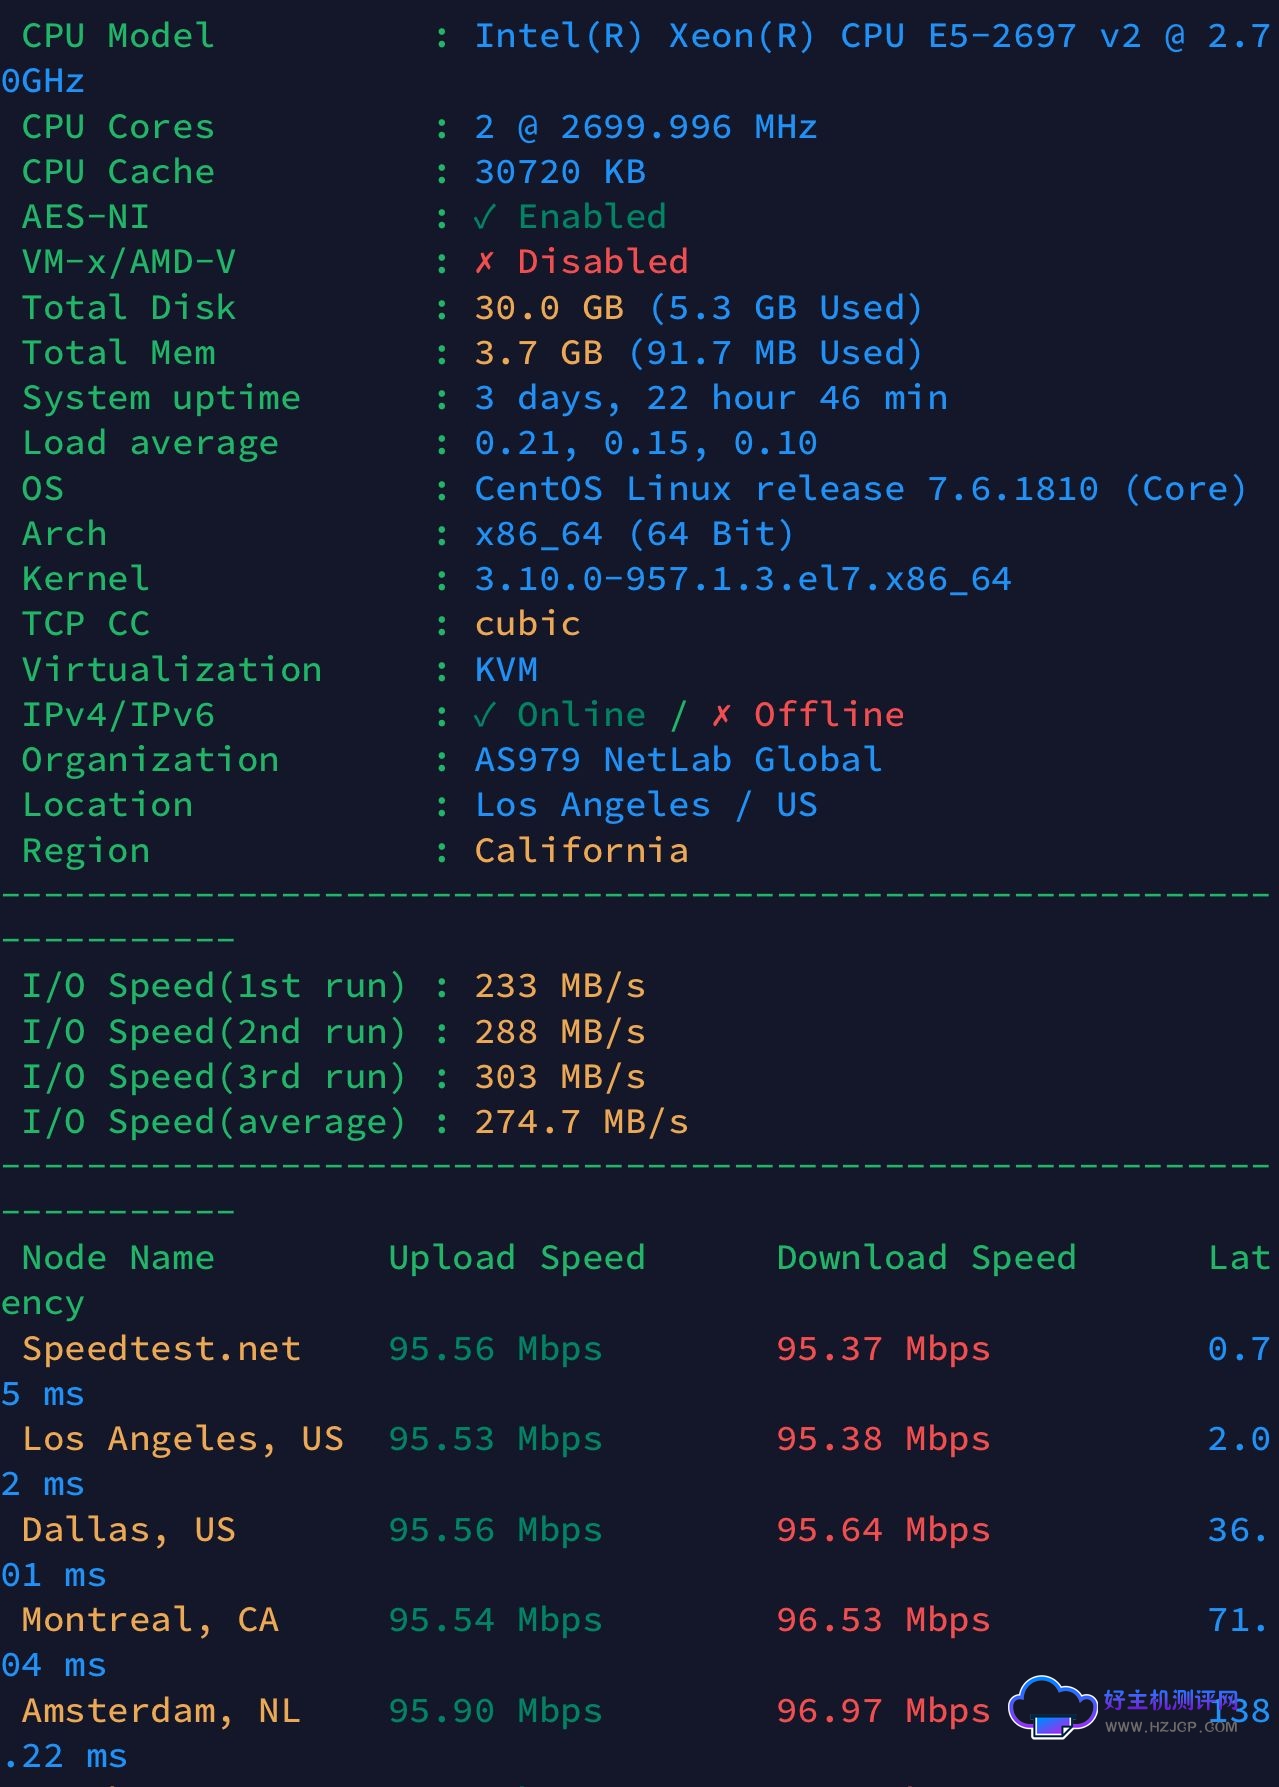Click the red X beside Disabled
The width and height of the screenshot is (1279, 1787).
[485, 262]
